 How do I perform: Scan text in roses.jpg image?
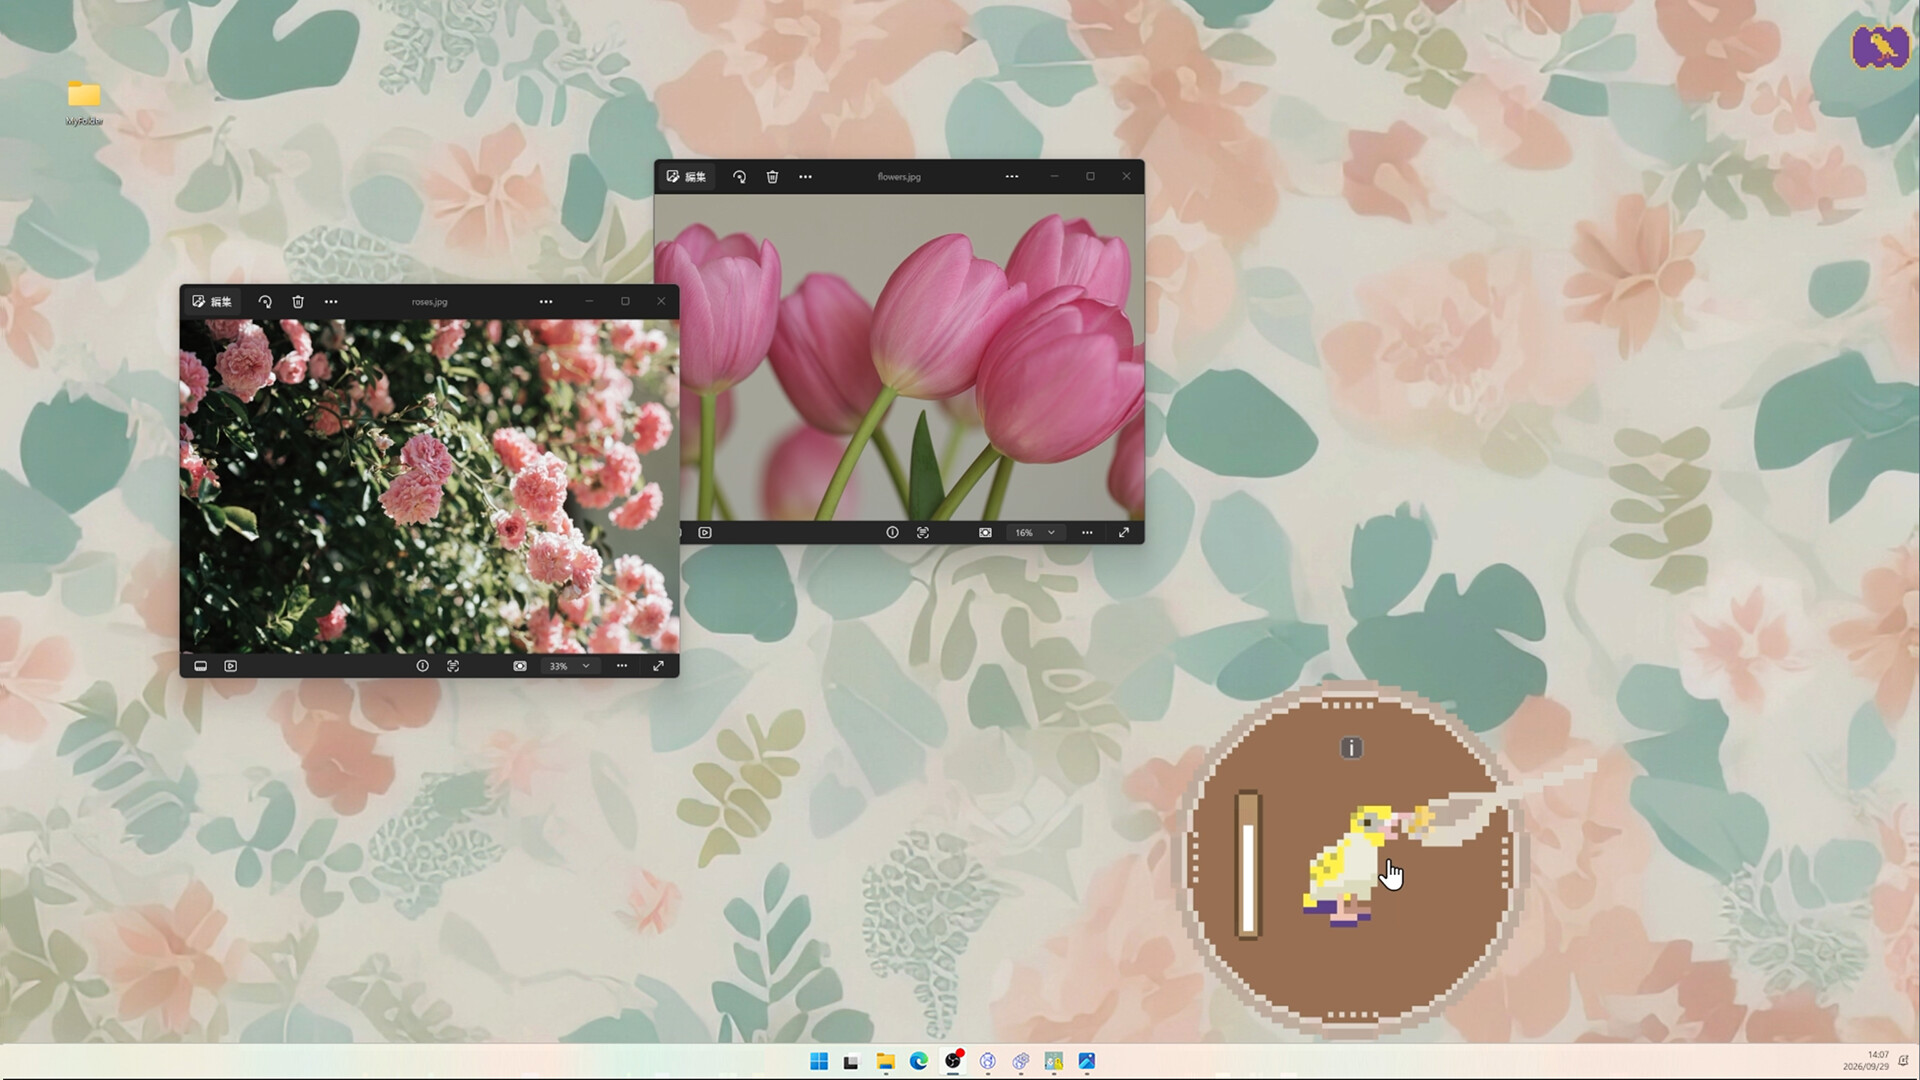click(x=453, y=666)
